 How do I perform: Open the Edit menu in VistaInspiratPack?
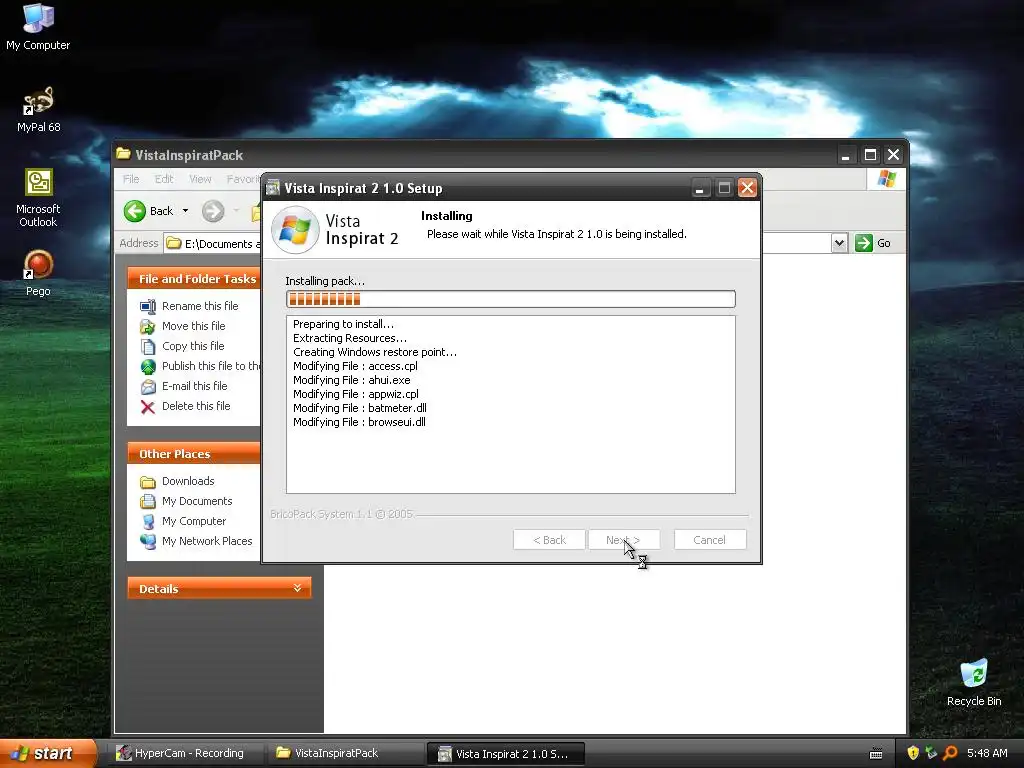(x=164, y=179)
